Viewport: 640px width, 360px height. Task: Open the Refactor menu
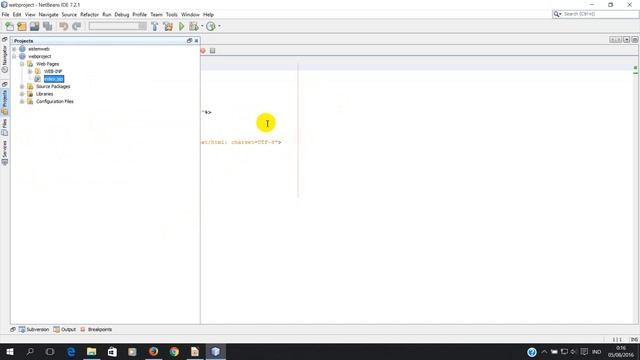89,15
